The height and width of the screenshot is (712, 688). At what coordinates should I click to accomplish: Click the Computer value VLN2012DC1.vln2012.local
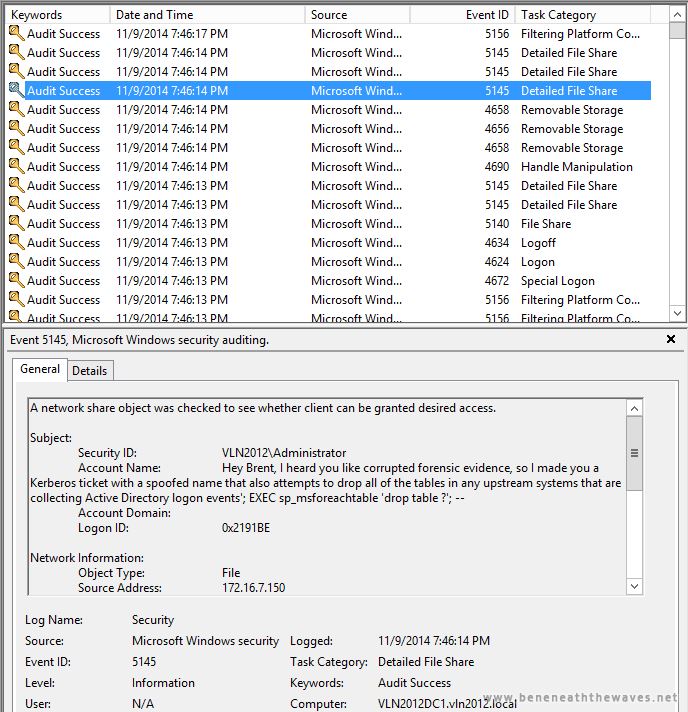click(447, 703)
